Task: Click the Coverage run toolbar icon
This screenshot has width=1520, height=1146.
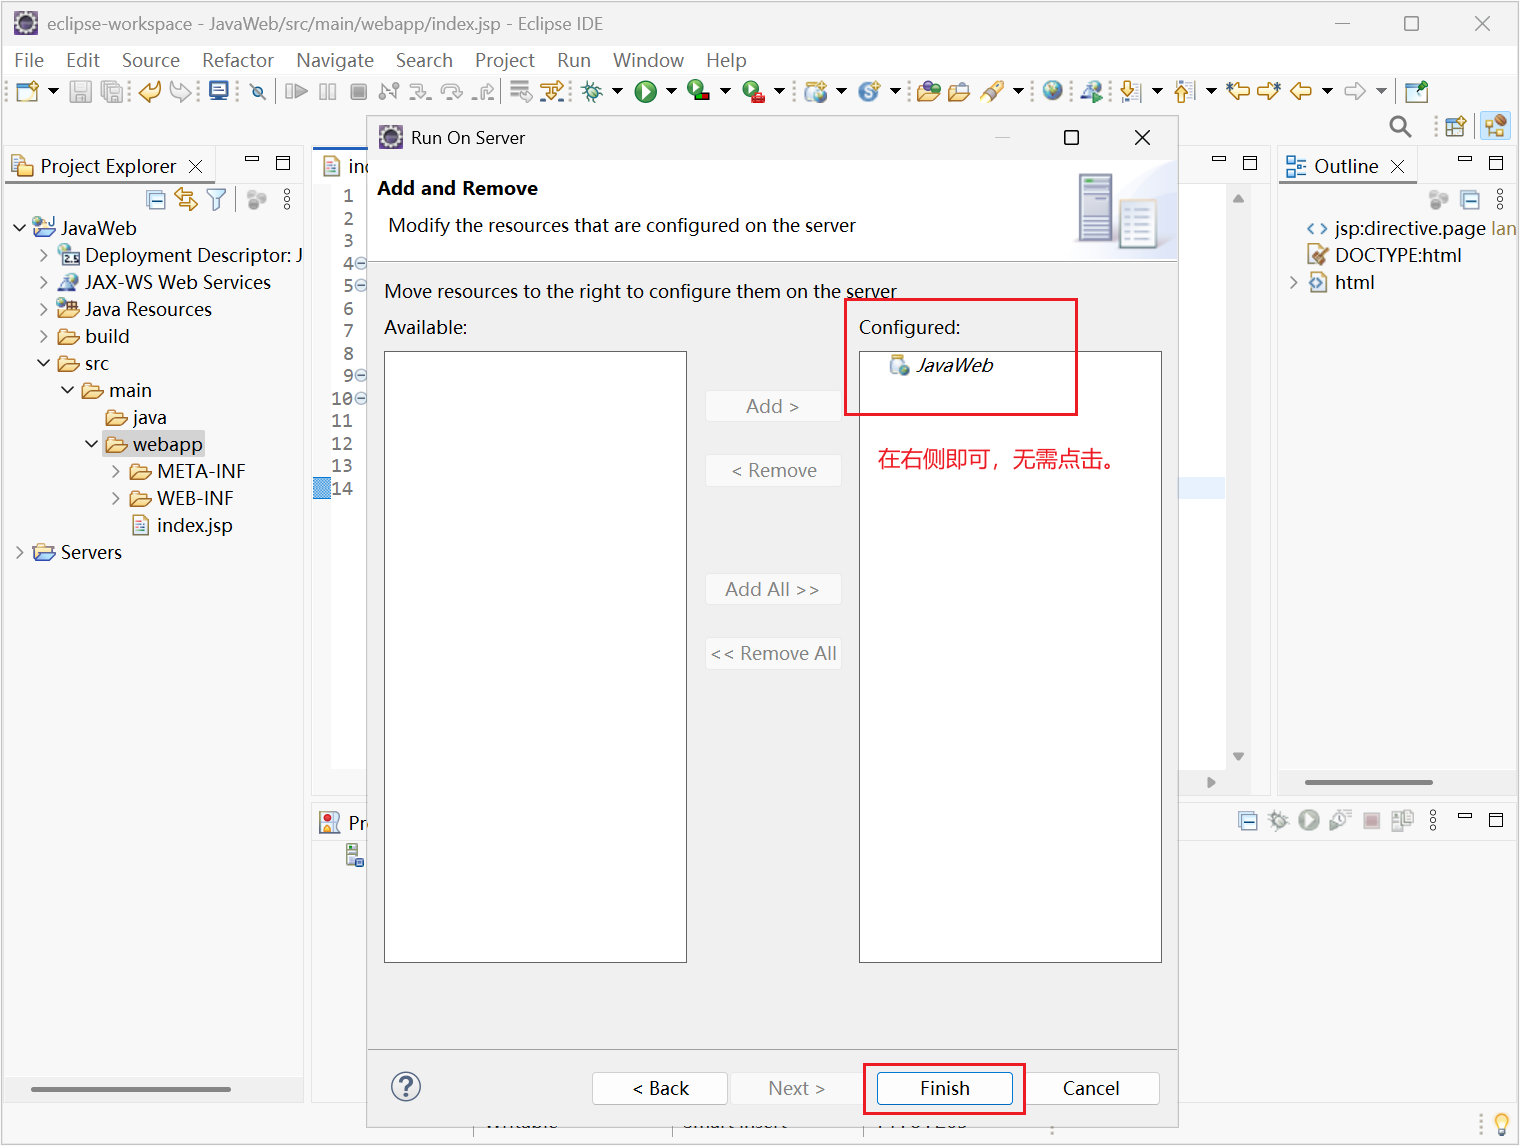Action: [x=699, y=92]
